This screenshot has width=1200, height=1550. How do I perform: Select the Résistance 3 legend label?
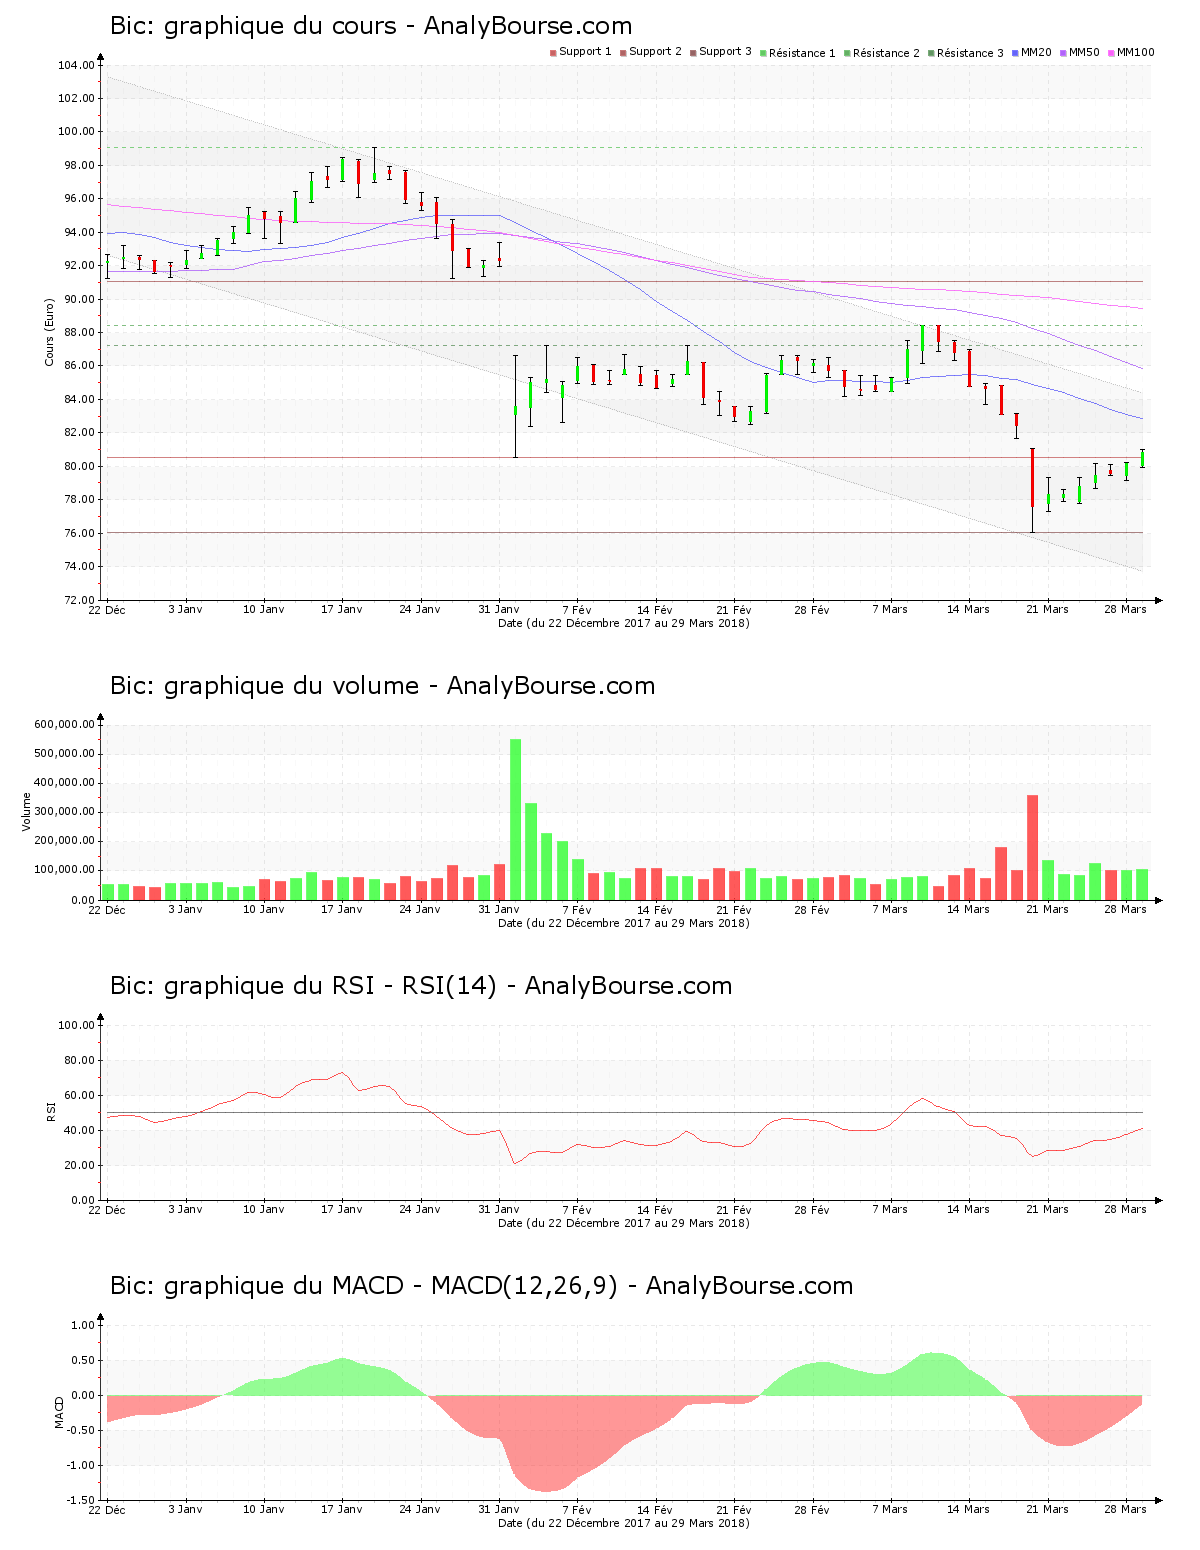click(x=970, y=53)
